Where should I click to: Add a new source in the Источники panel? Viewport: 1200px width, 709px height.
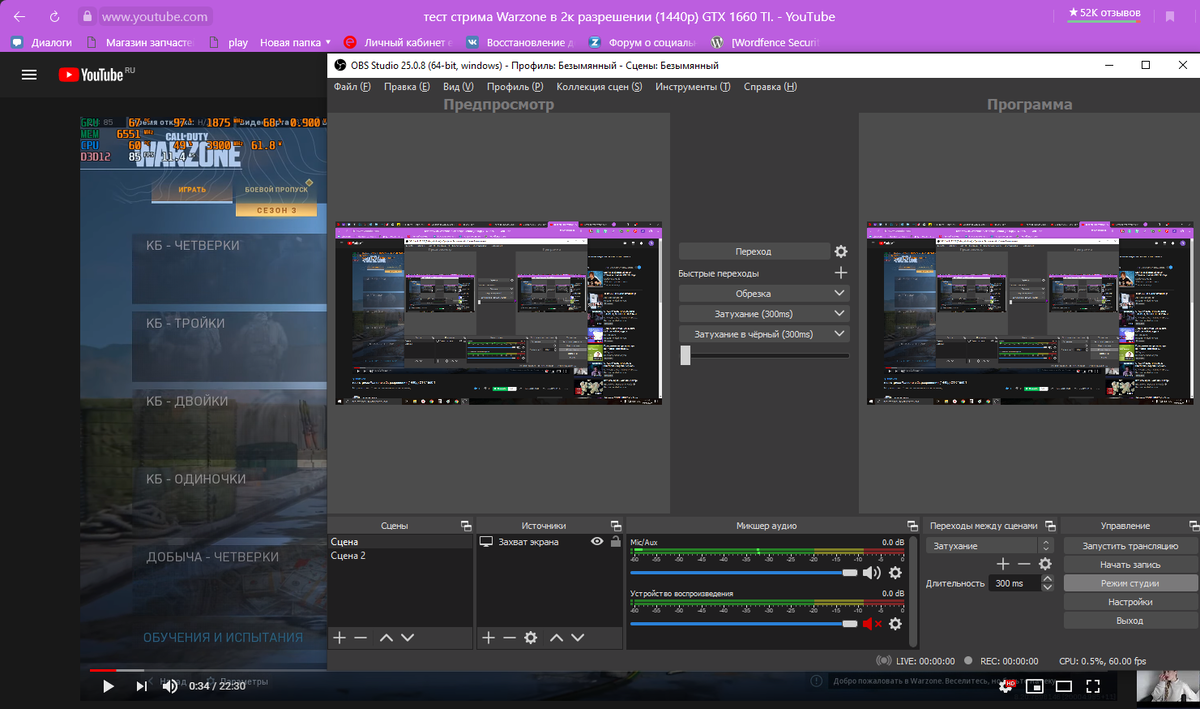[x=488, y=637]
